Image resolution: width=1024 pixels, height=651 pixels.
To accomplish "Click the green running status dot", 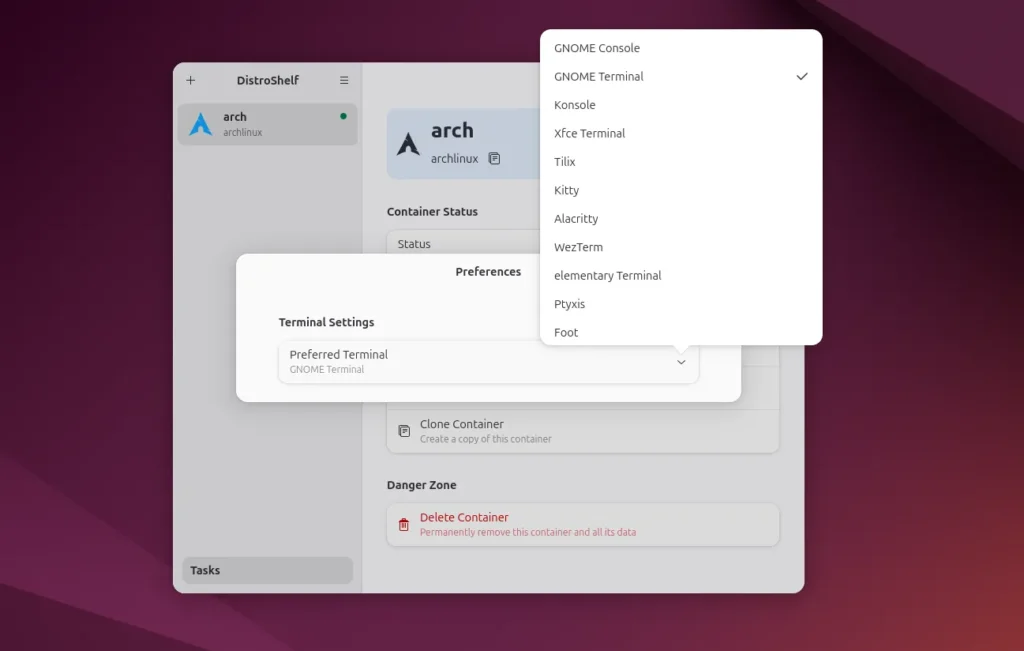I will pyautogui.click(x=344, y=116).
